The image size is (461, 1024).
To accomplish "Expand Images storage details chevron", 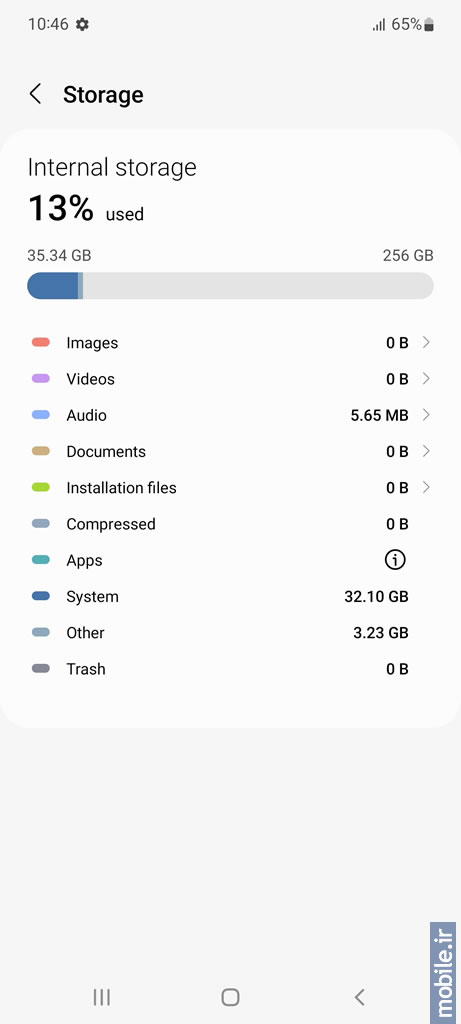I will pos(426,342).
